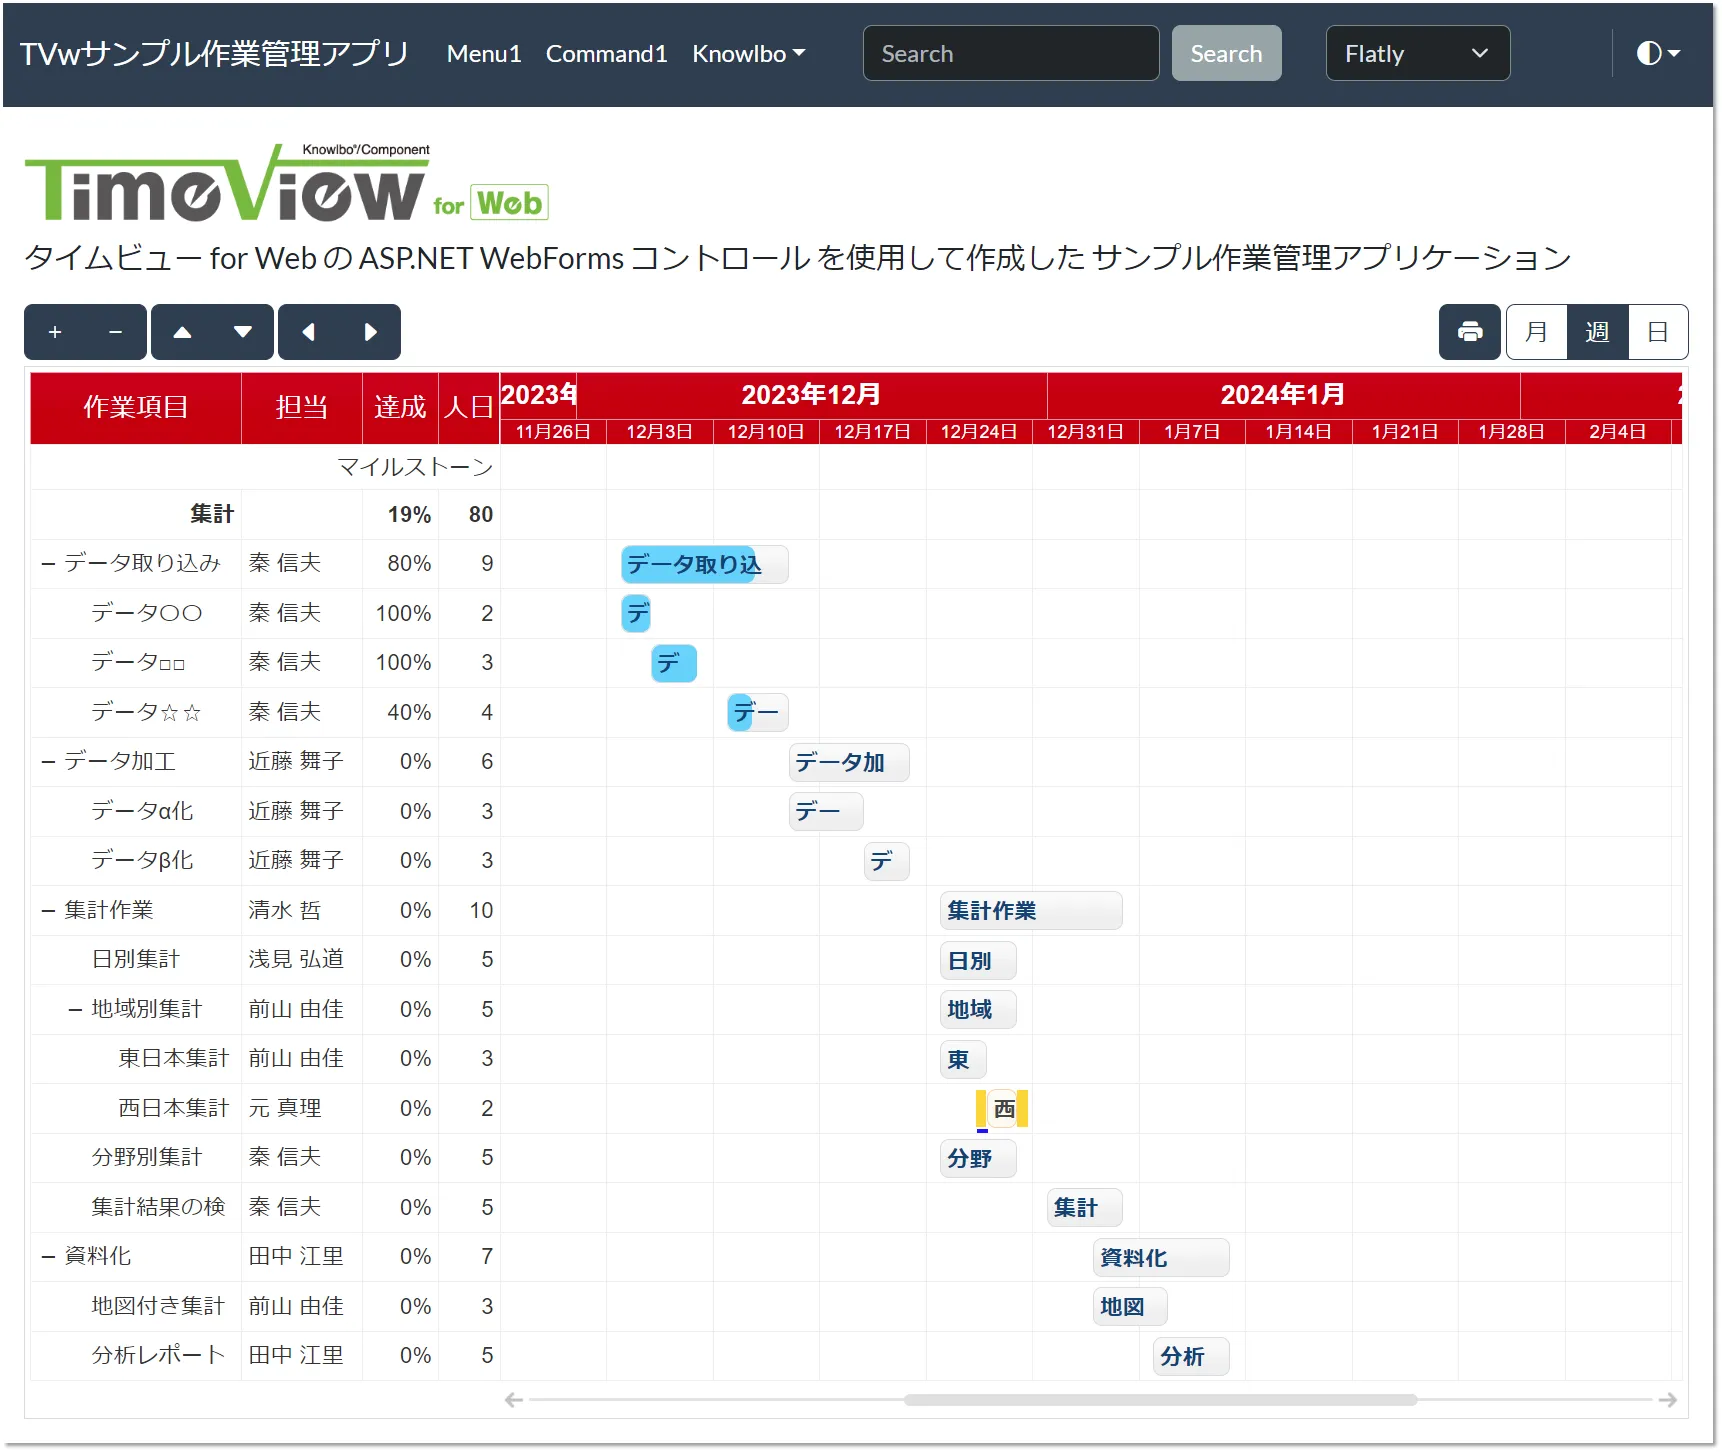Switch to 月 (month) view
Image resolution: width=1722 pixels, height=1452 pixels.
click(x=1536, y=331)
